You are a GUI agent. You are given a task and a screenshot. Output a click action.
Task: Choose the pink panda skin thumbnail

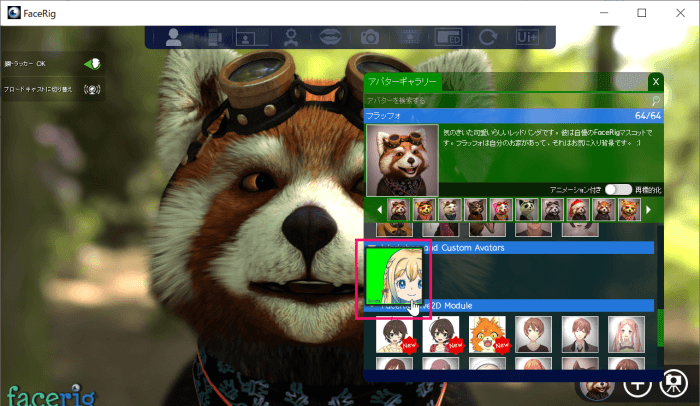(501, 210)
